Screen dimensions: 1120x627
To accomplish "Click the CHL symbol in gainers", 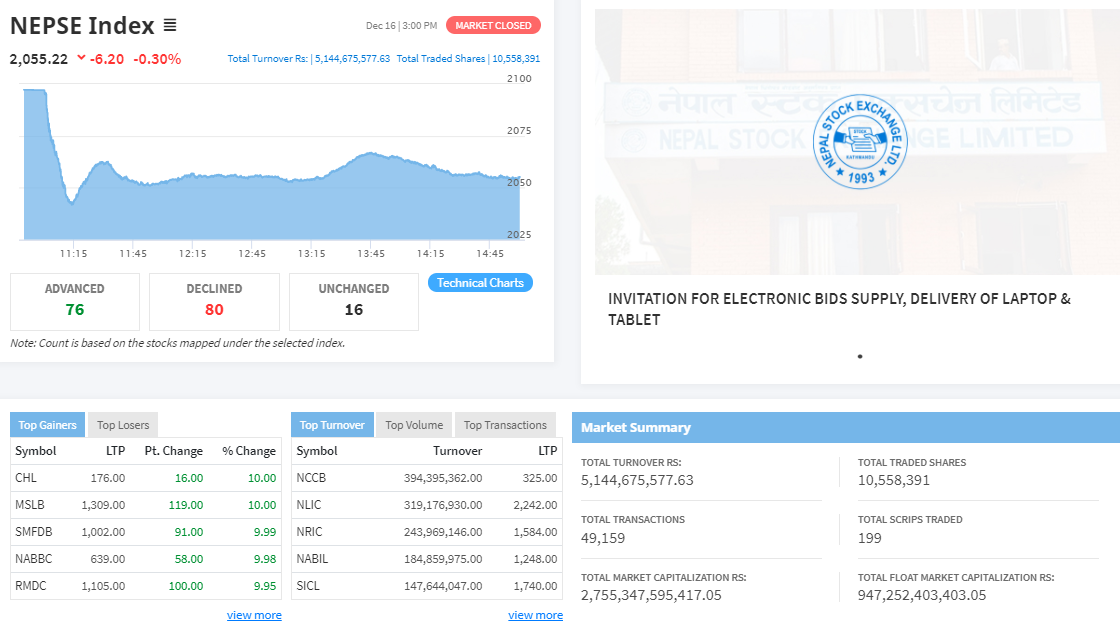I will (26, 478).
